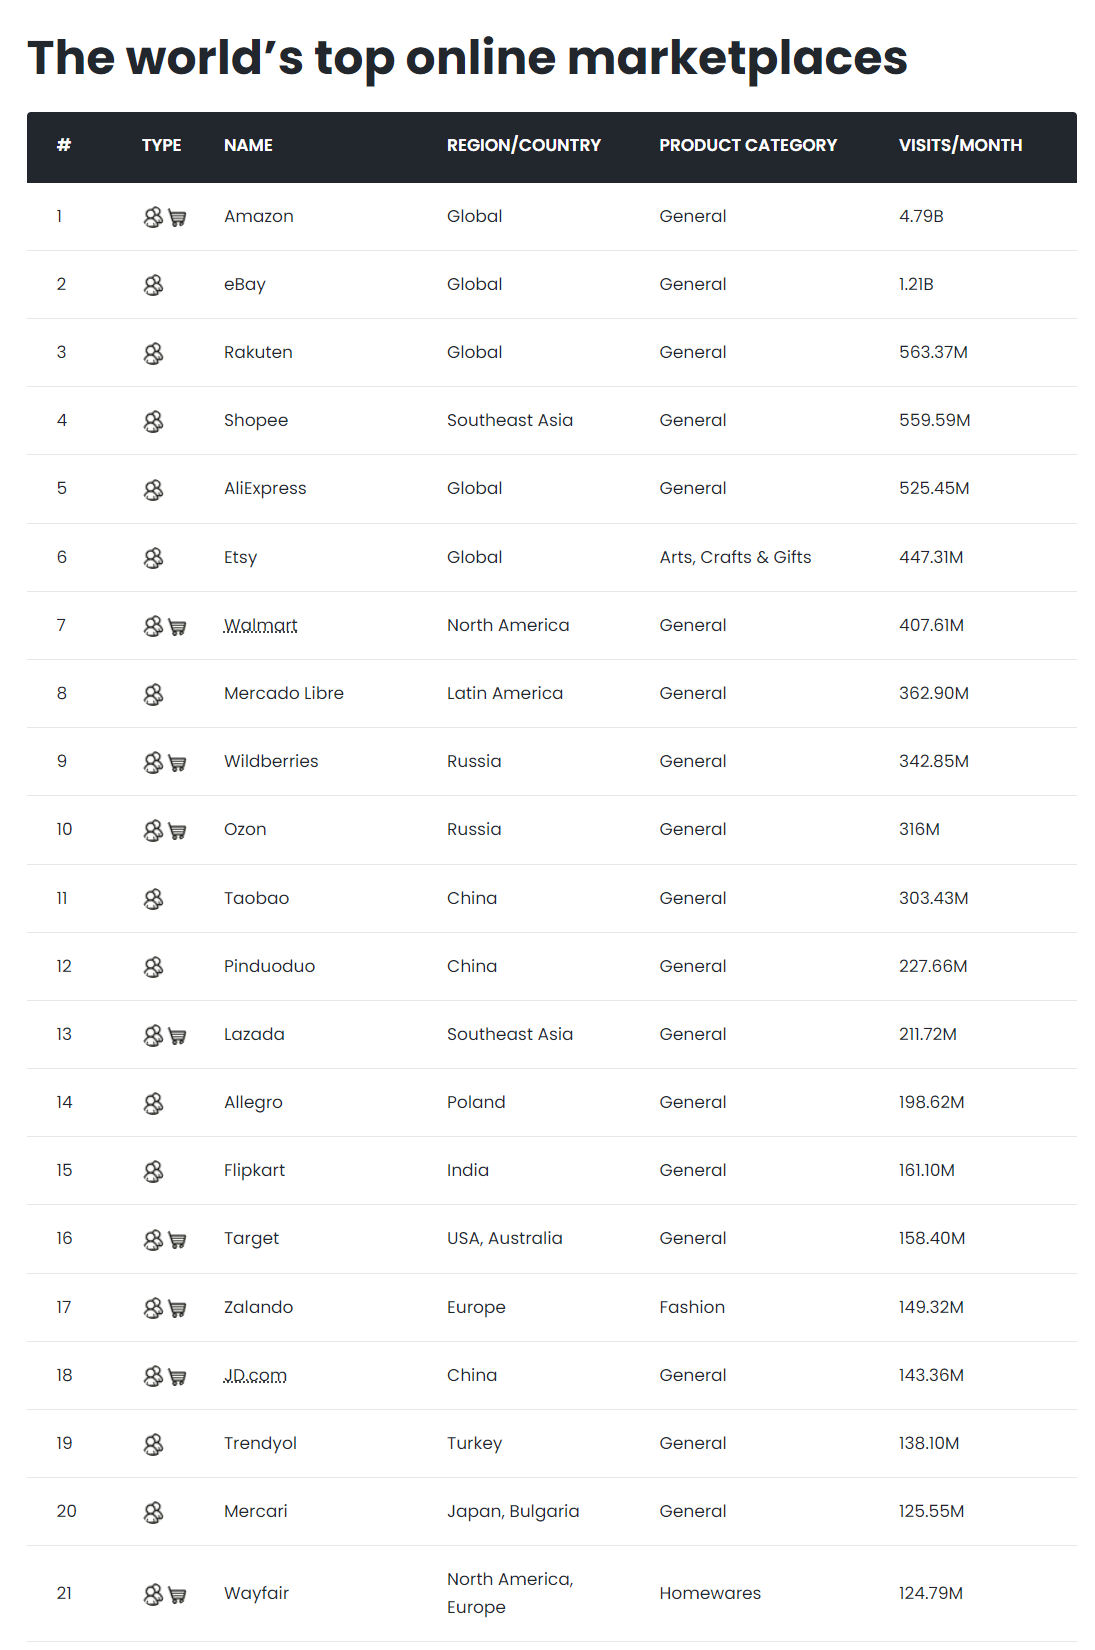Click the sellers icon in Etsy row
The height and width of the screenshot is (1650, 1095).
click(153, 559)
